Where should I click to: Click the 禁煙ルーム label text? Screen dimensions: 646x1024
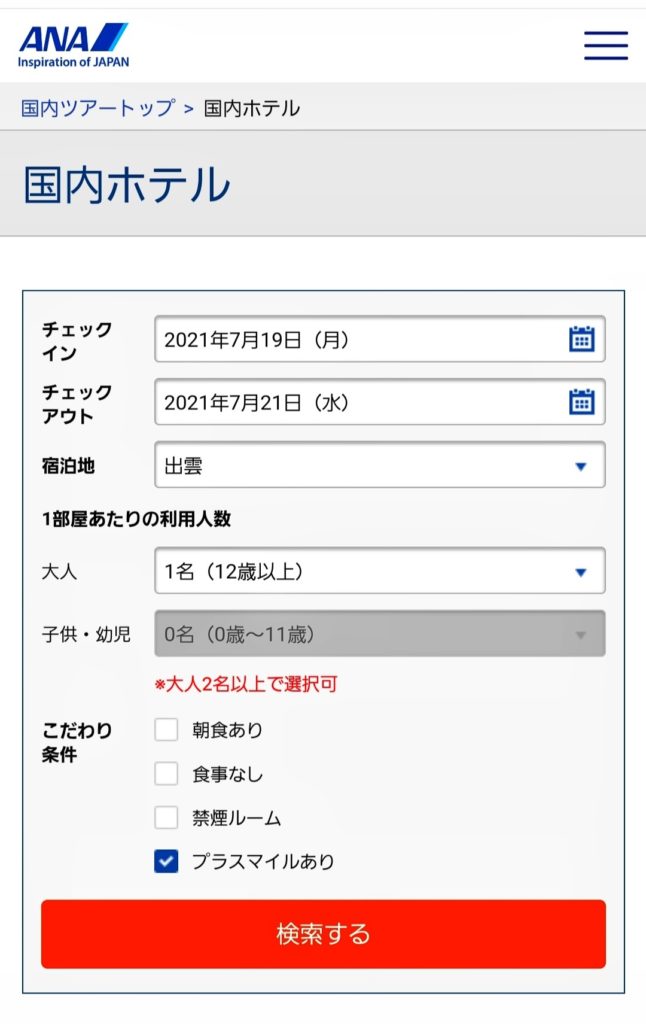[x=237, y=819]
